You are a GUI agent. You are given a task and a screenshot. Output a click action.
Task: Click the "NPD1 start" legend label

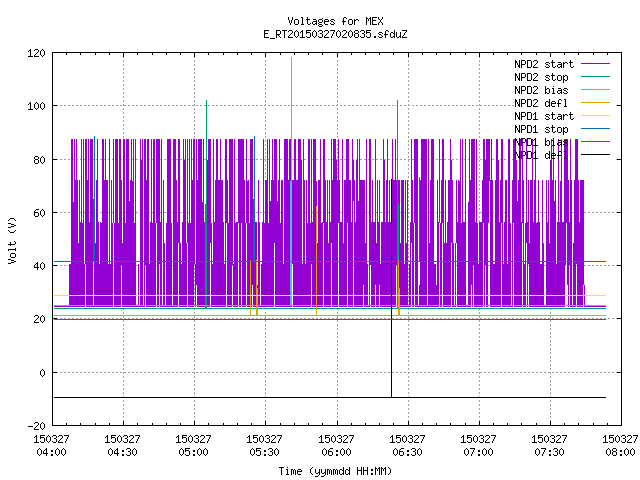pyautogui.click(x=544, y=116)
